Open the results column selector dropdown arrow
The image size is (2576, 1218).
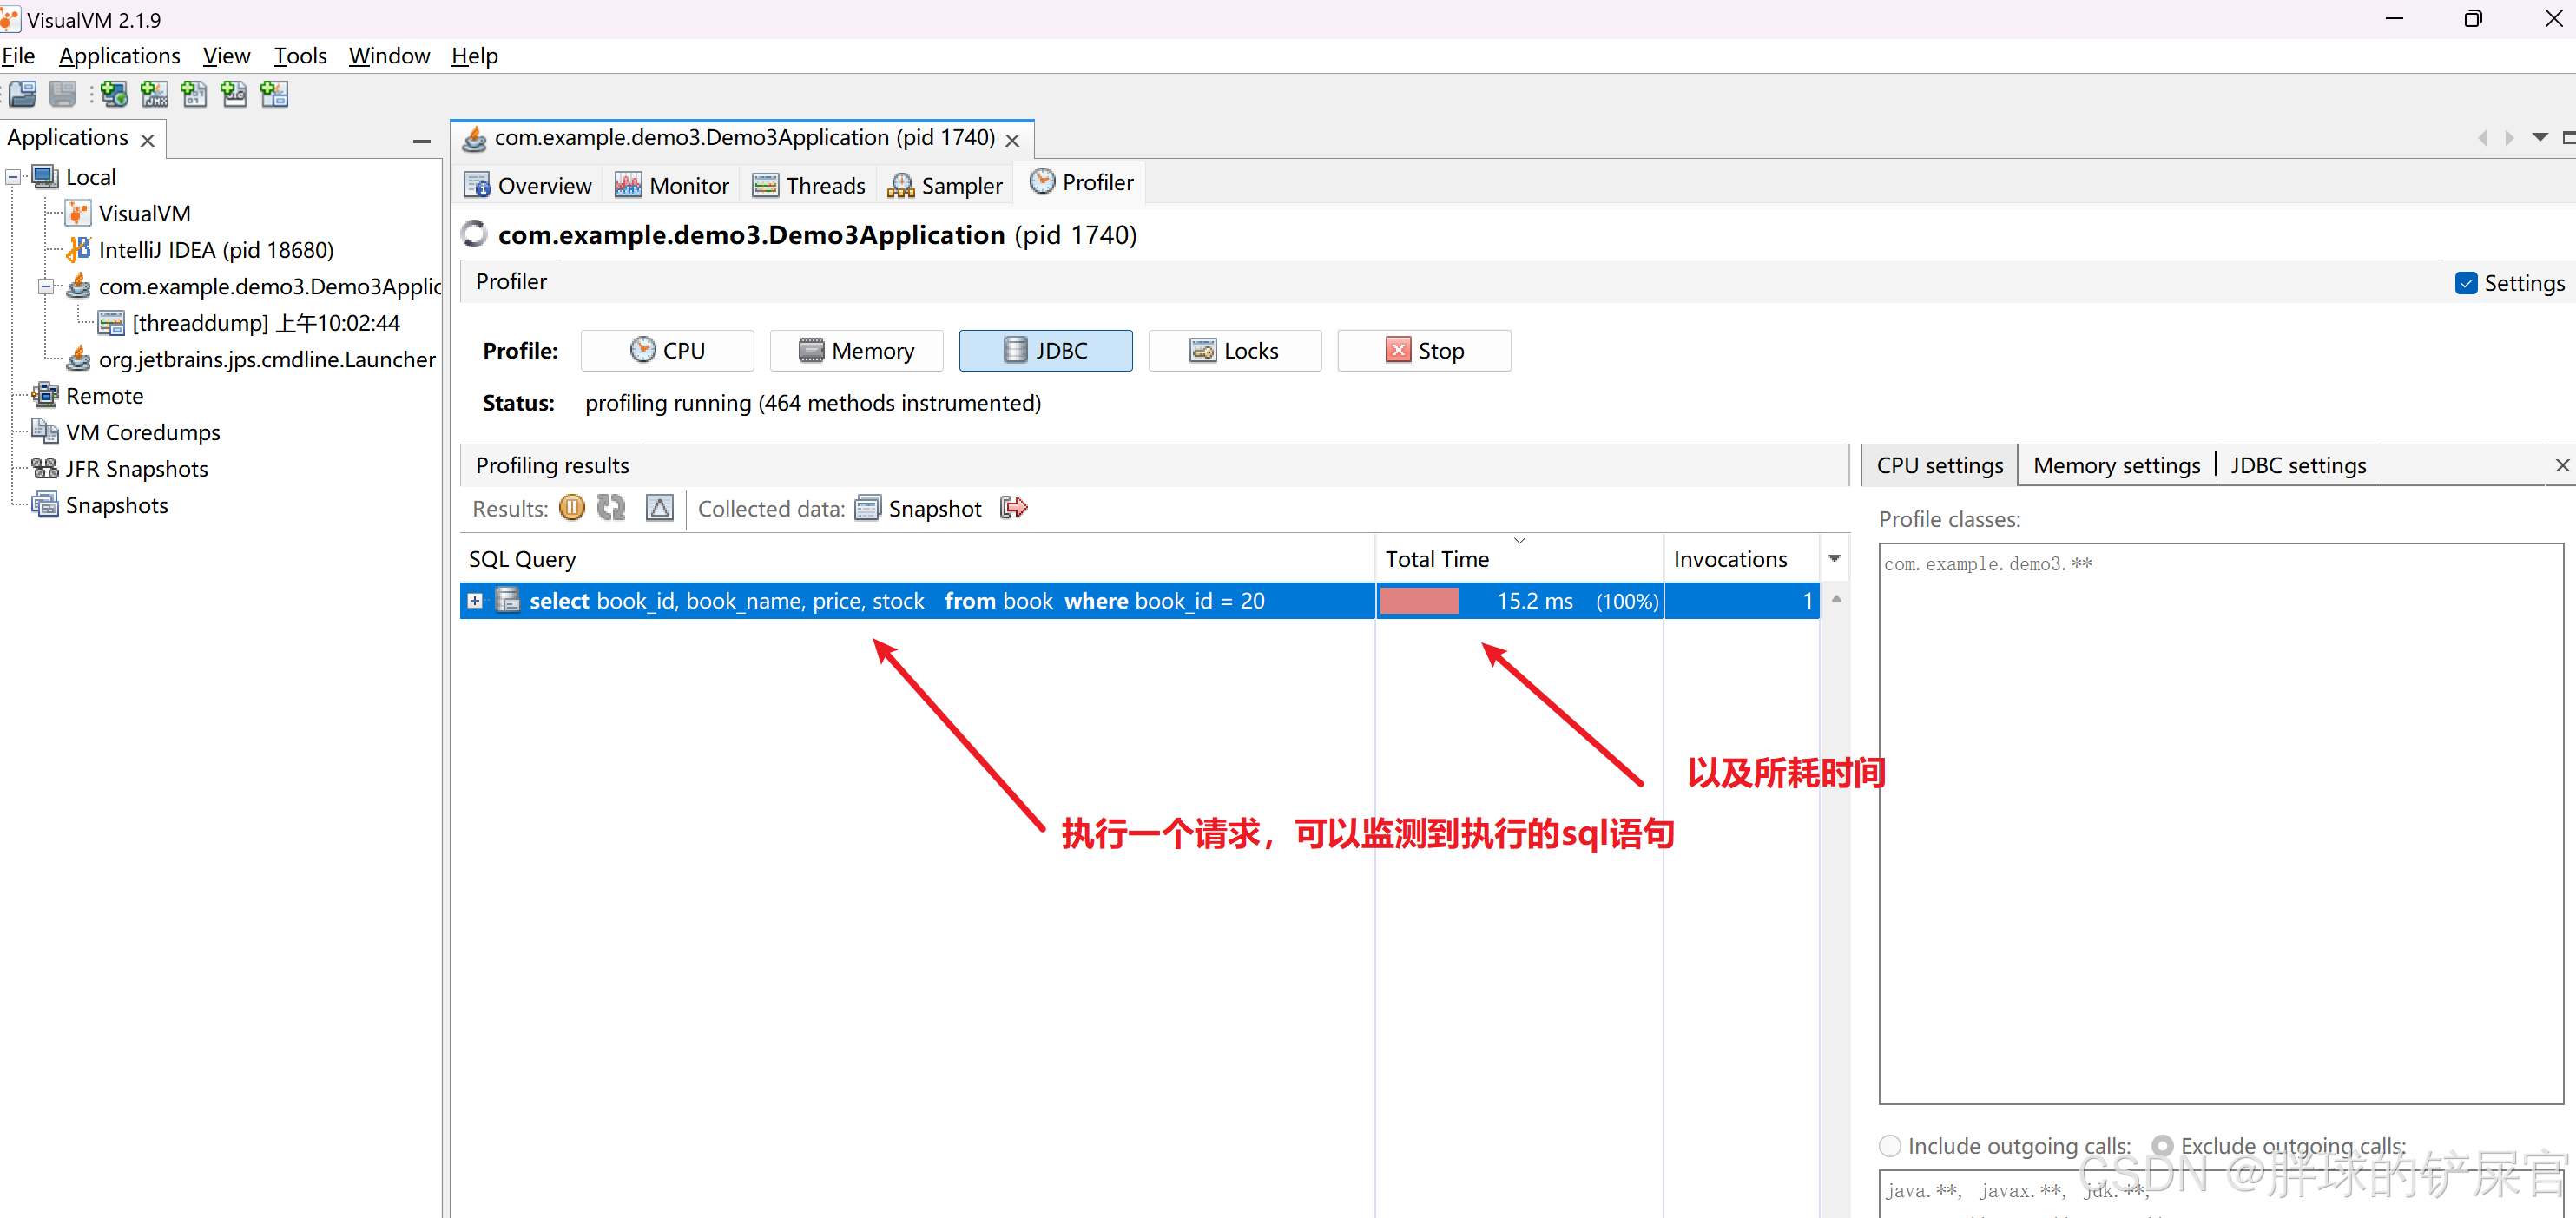[1835, 558]
